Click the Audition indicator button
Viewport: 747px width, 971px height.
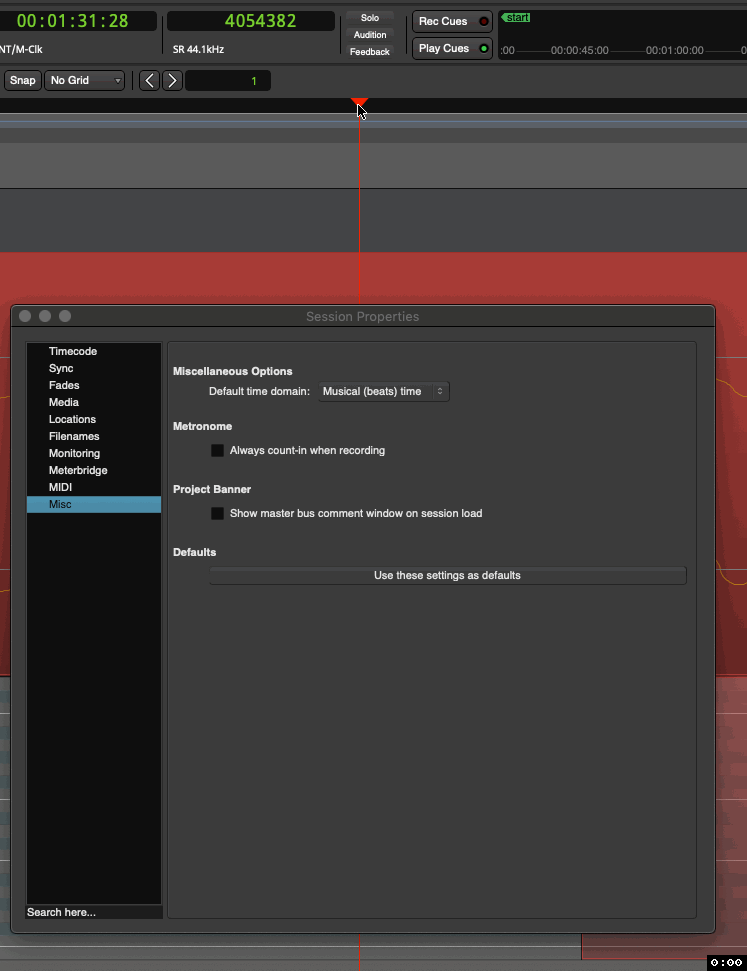(x=370, y=35)
